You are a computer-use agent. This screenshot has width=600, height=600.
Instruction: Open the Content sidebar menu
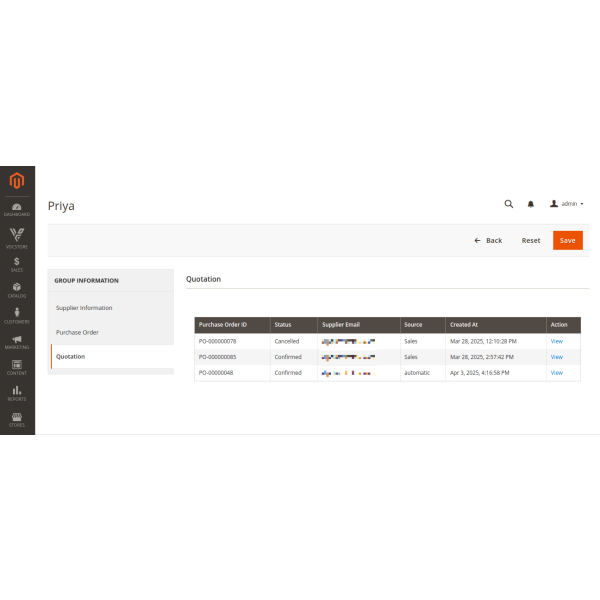(17, 369)
